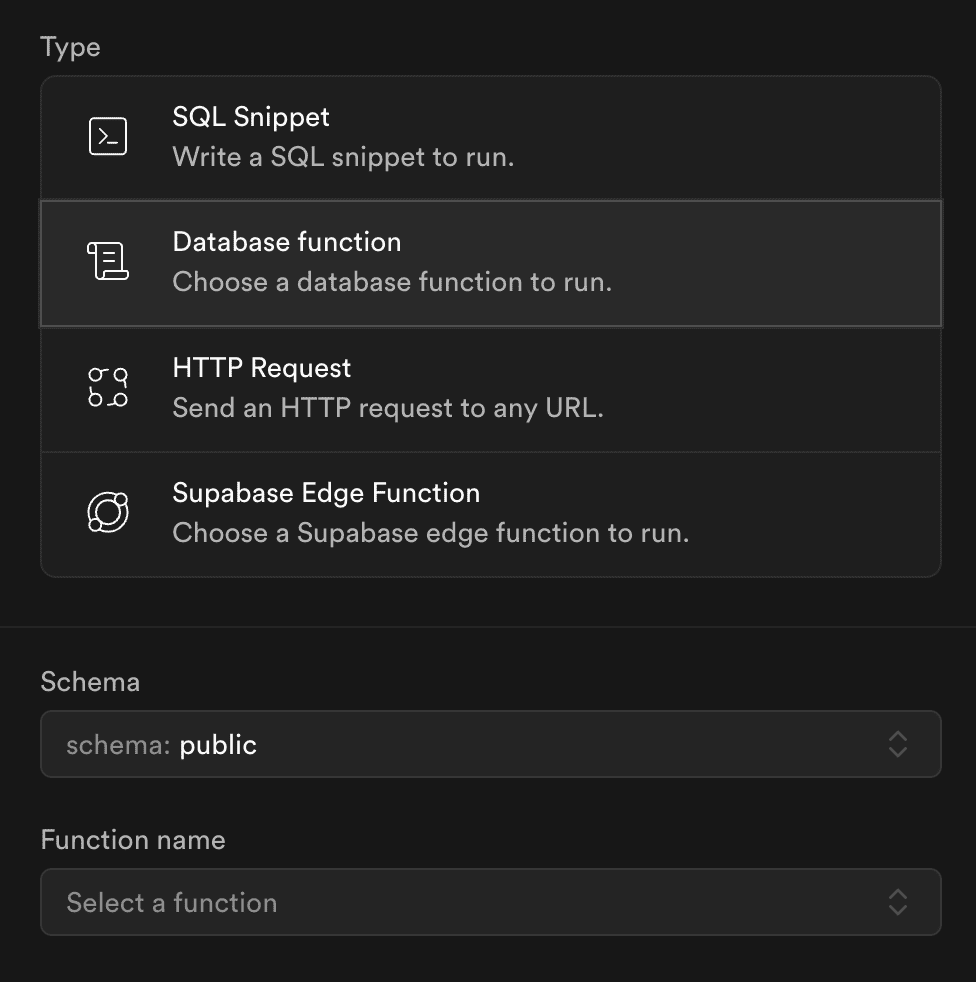Click the Function name field label
The image size is (976, 982).
133,840
